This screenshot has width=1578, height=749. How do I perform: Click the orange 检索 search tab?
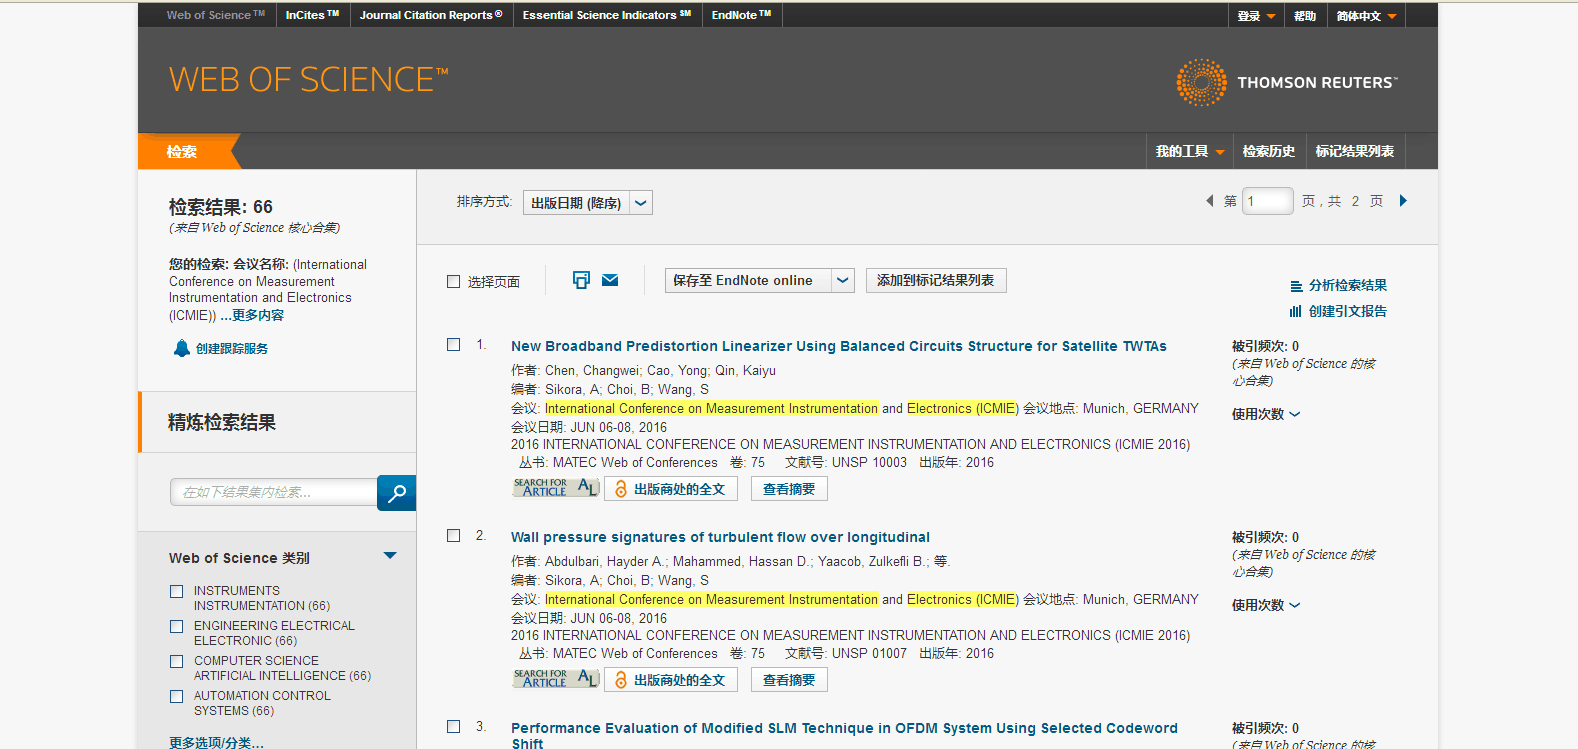(x=182, y=151)
